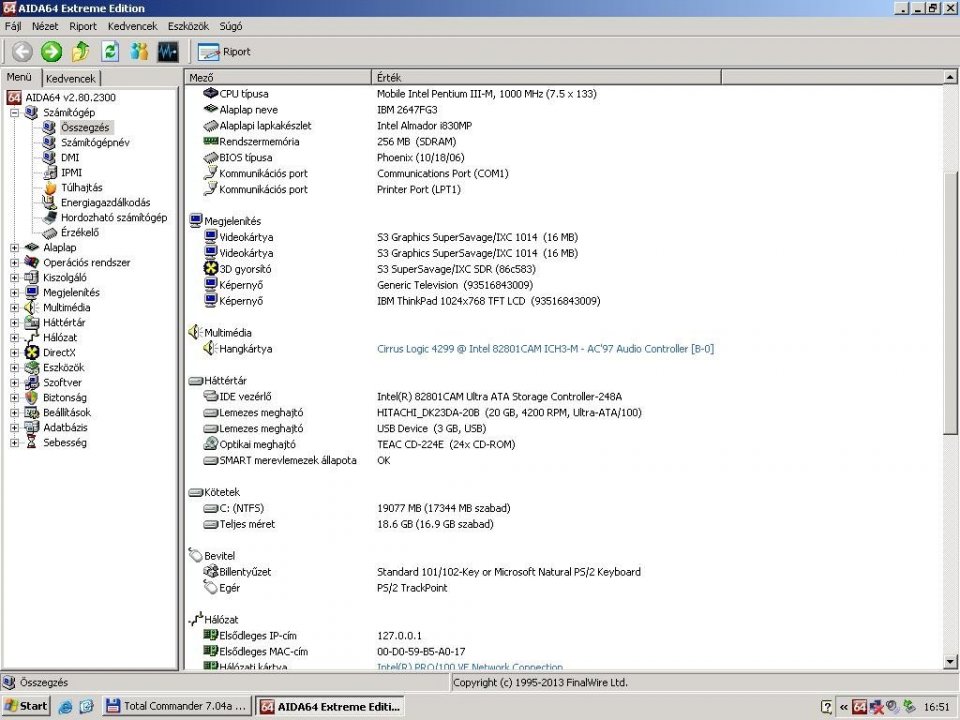Viewport: 960px width, 720px height.
Task: Click the green Forward arrow icon
Action: point(51,51)
